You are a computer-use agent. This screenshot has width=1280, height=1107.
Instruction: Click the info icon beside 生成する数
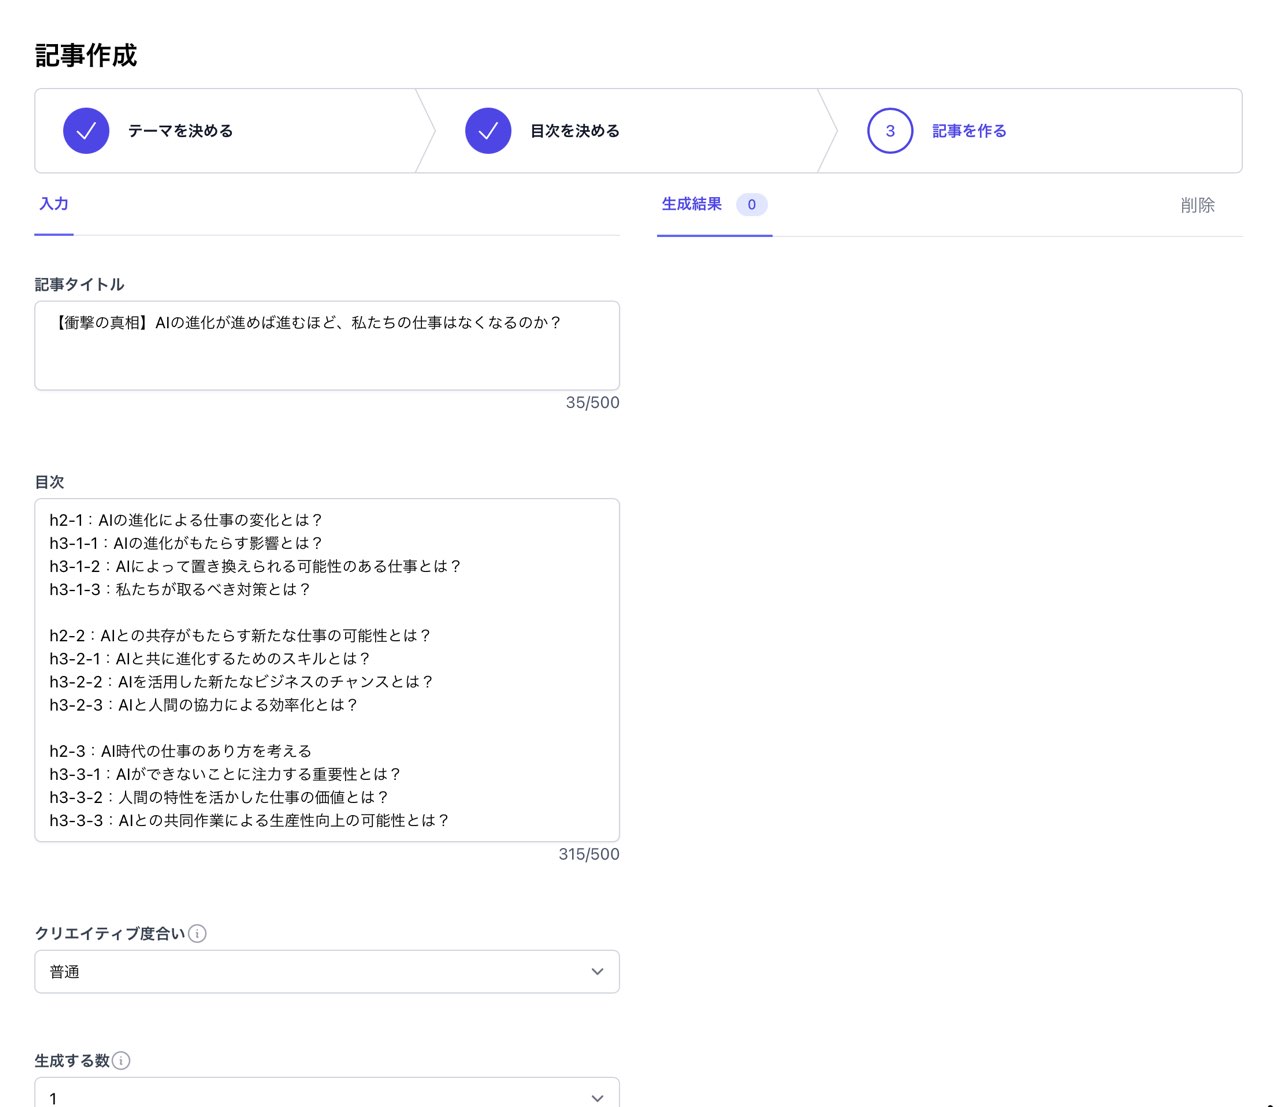point(121,1060)
